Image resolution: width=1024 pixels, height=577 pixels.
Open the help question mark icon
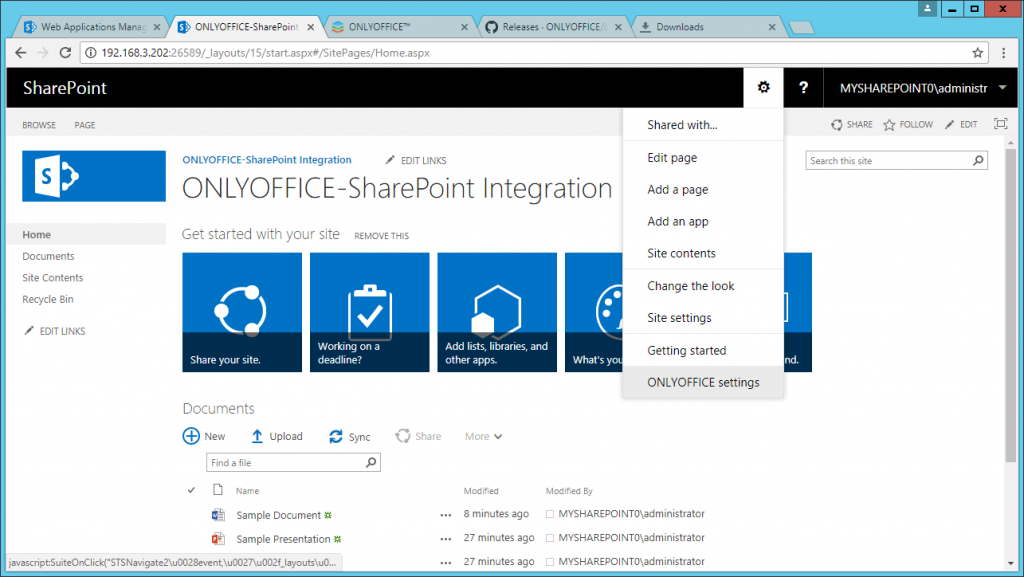pyautogui.click(x=803, y=88)
